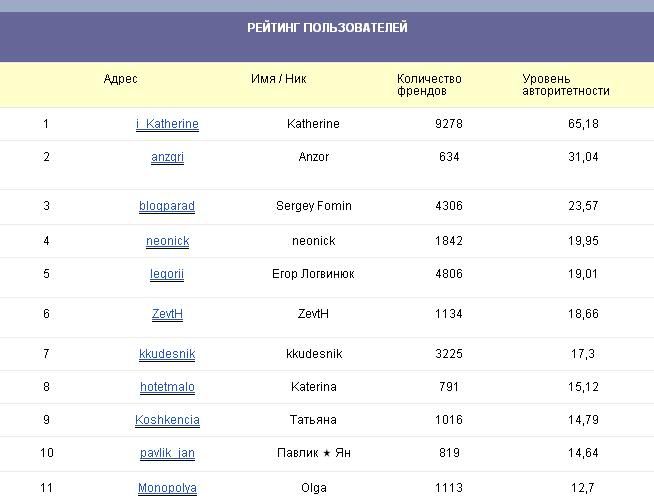Click the 65,18 authority level value

583,124
